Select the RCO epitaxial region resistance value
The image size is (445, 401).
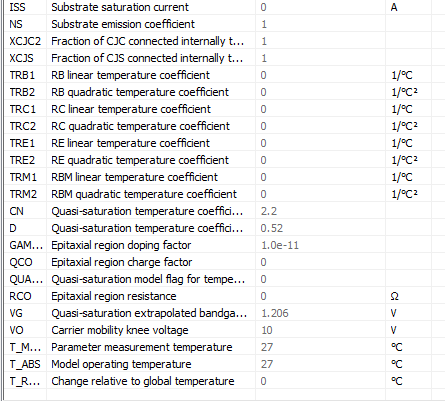click(x=320, y=296)
